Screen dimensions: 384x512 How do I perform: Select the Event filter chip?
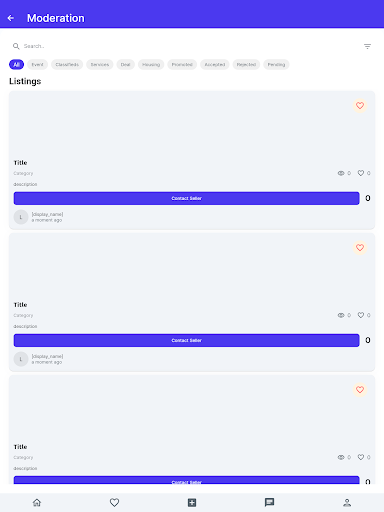[37, 64]
